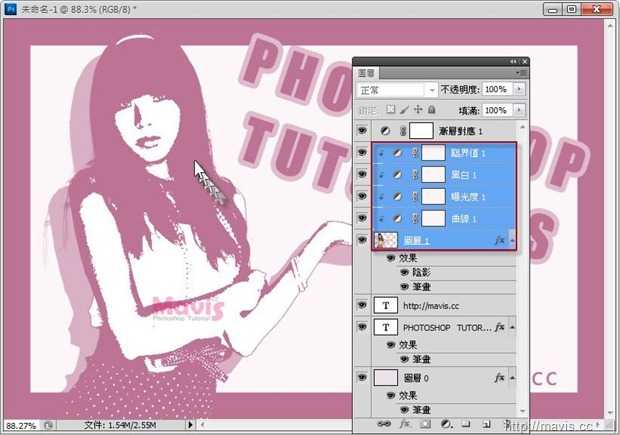Hide the http://mavis.cc text layer
The image size is (620, 435).
click(x=362, y=305)
